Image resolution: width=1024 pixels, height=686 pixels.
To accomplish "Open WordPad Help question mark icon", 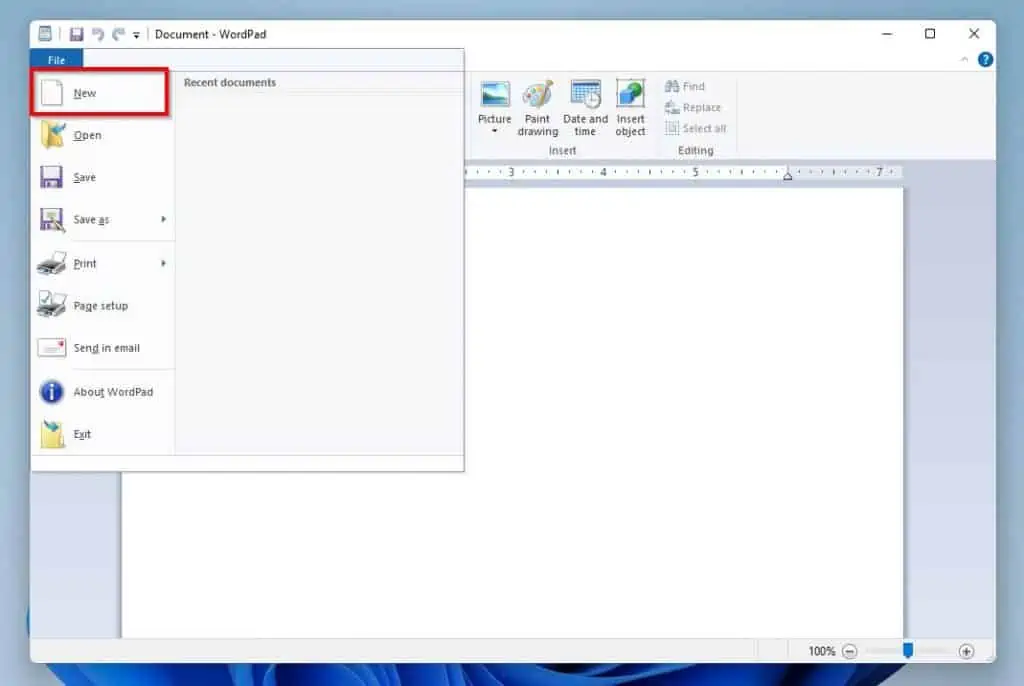I will [985, 60].
